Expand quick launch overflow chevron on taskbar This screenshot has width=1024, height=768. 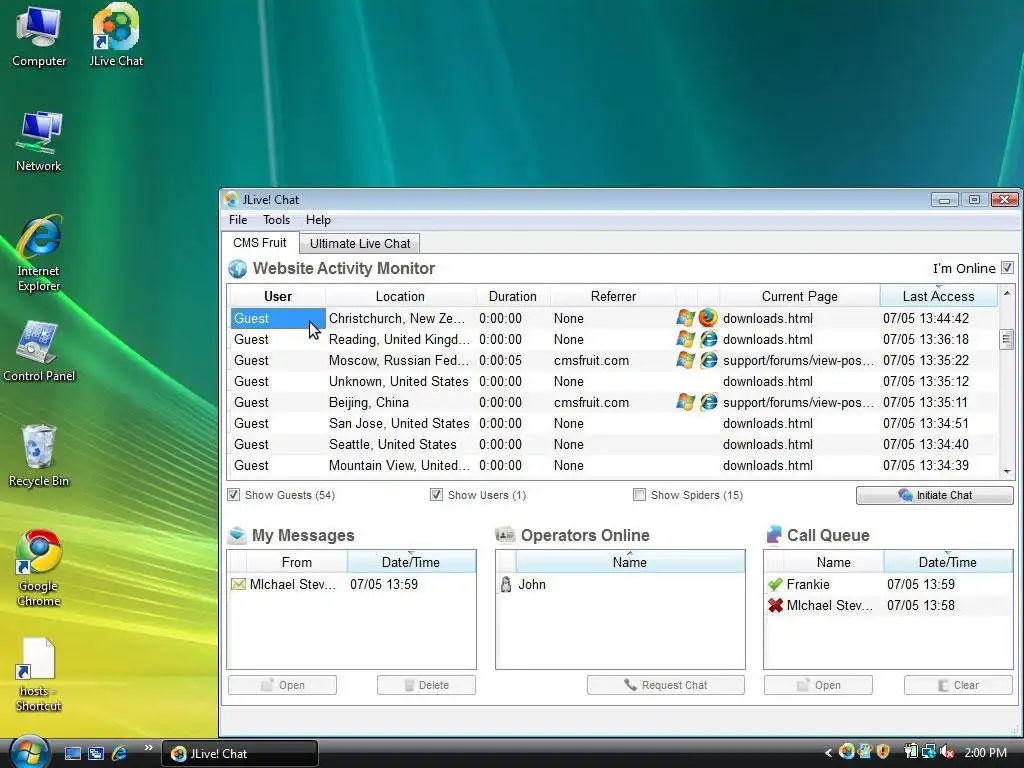[x=149, y=747]
